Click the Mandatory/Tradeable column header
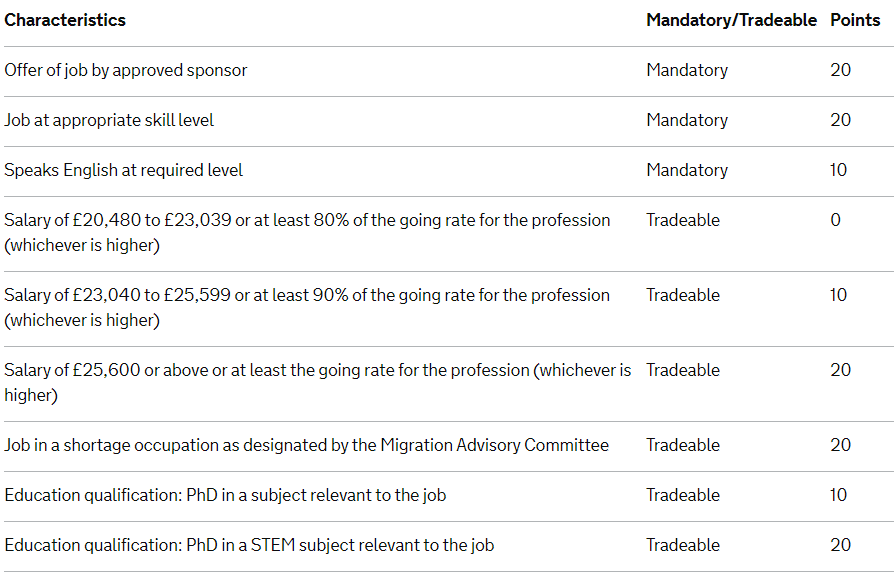The height and width of the screenshot is (585, 894). [x=732, y=21]
